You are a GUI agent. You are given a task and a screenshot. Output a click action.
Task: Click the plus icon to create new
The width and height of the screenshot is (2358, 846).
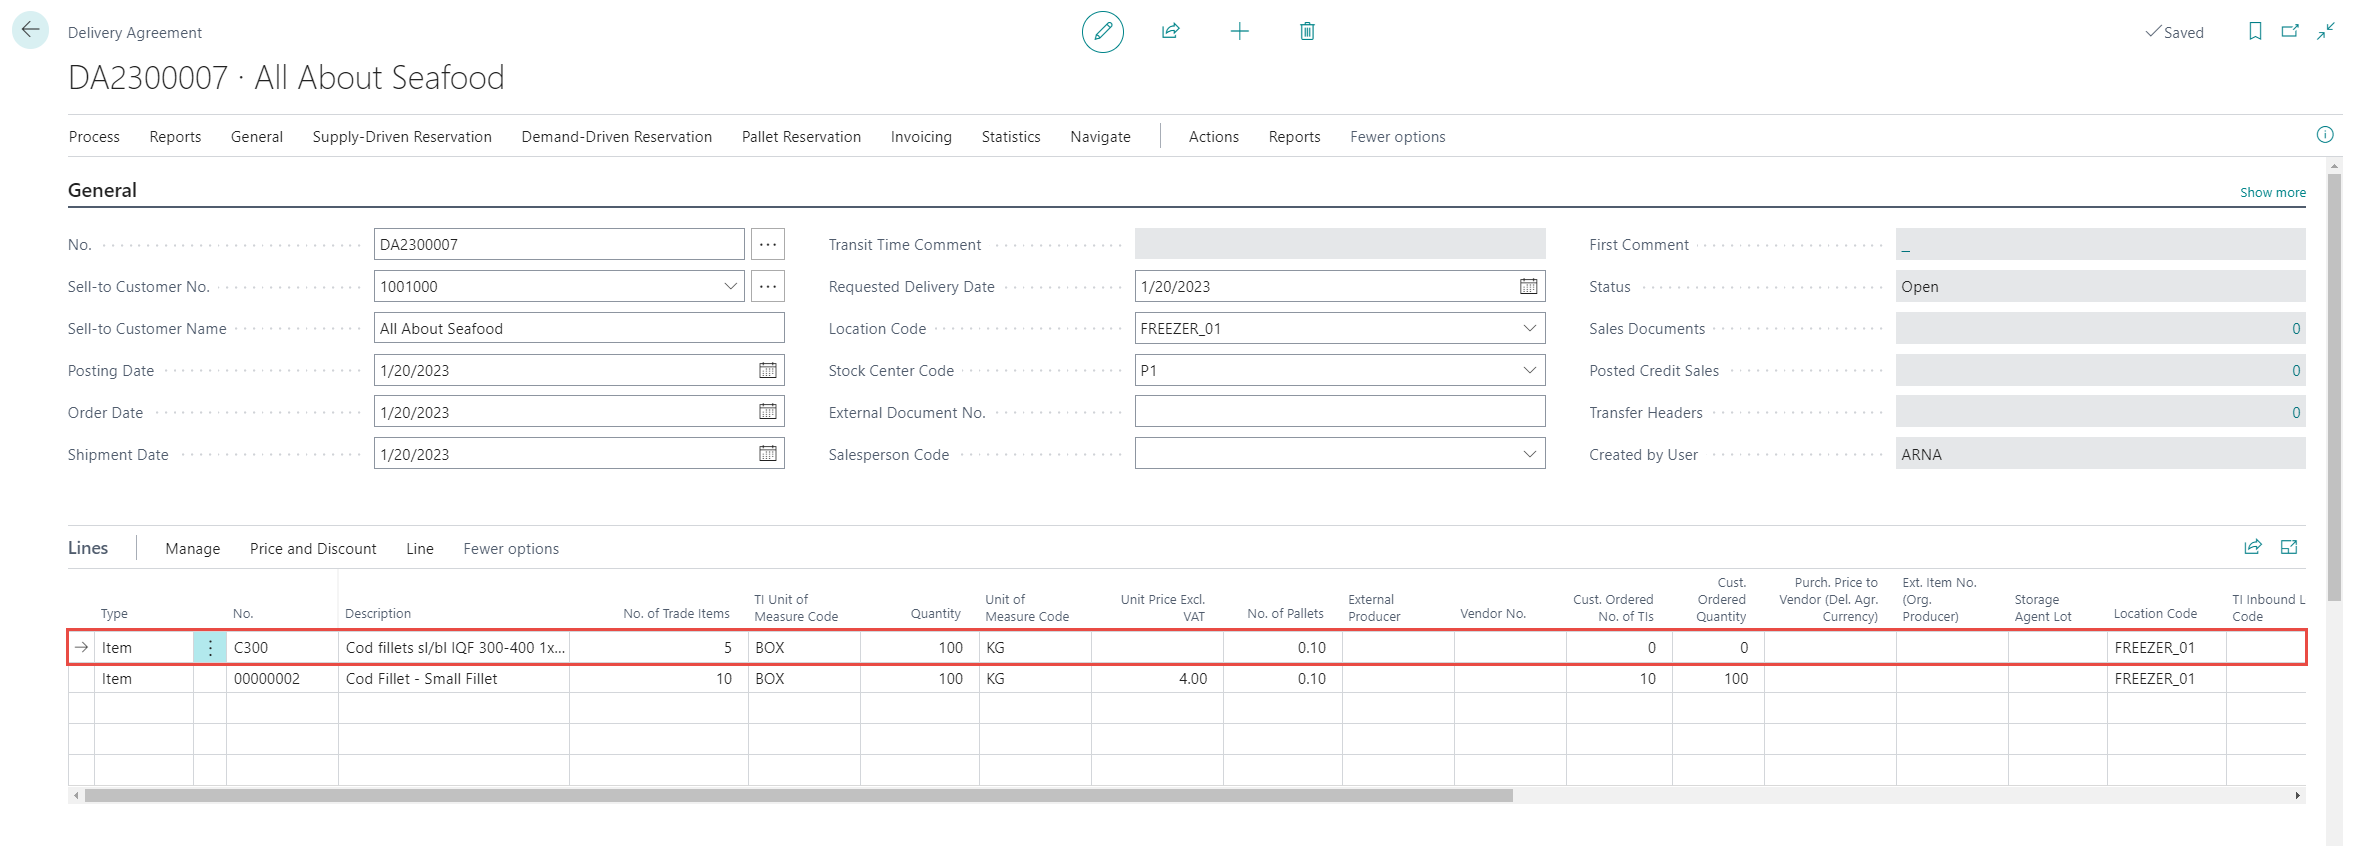[1239, 32]
